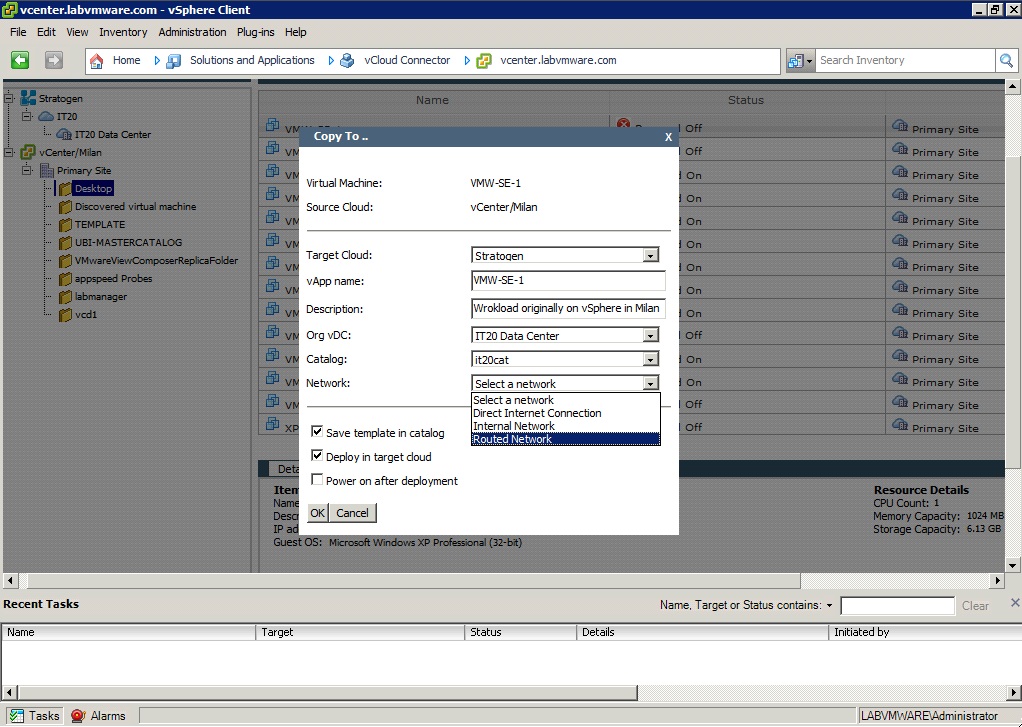Screen dimensions: 1022x727
Task: Click the vcd1 folder icon
Action: 65,315
